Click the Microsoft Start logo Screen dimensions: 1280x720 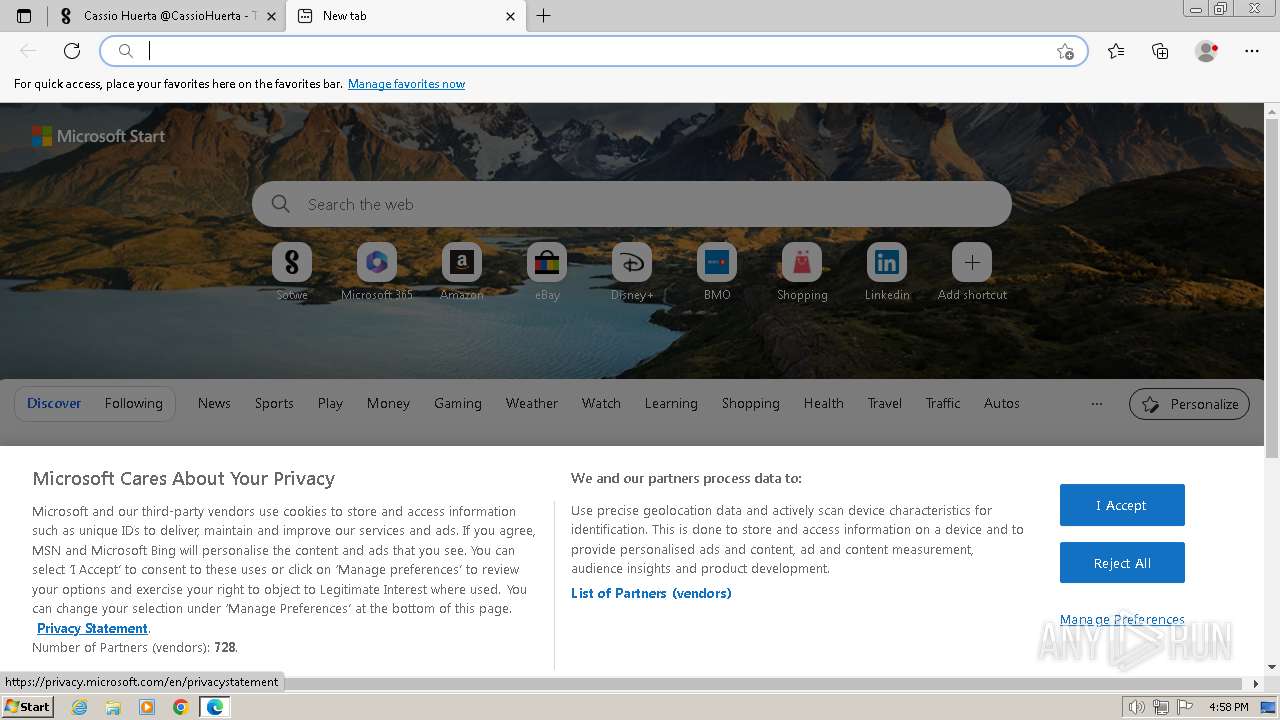coord(98,136)
